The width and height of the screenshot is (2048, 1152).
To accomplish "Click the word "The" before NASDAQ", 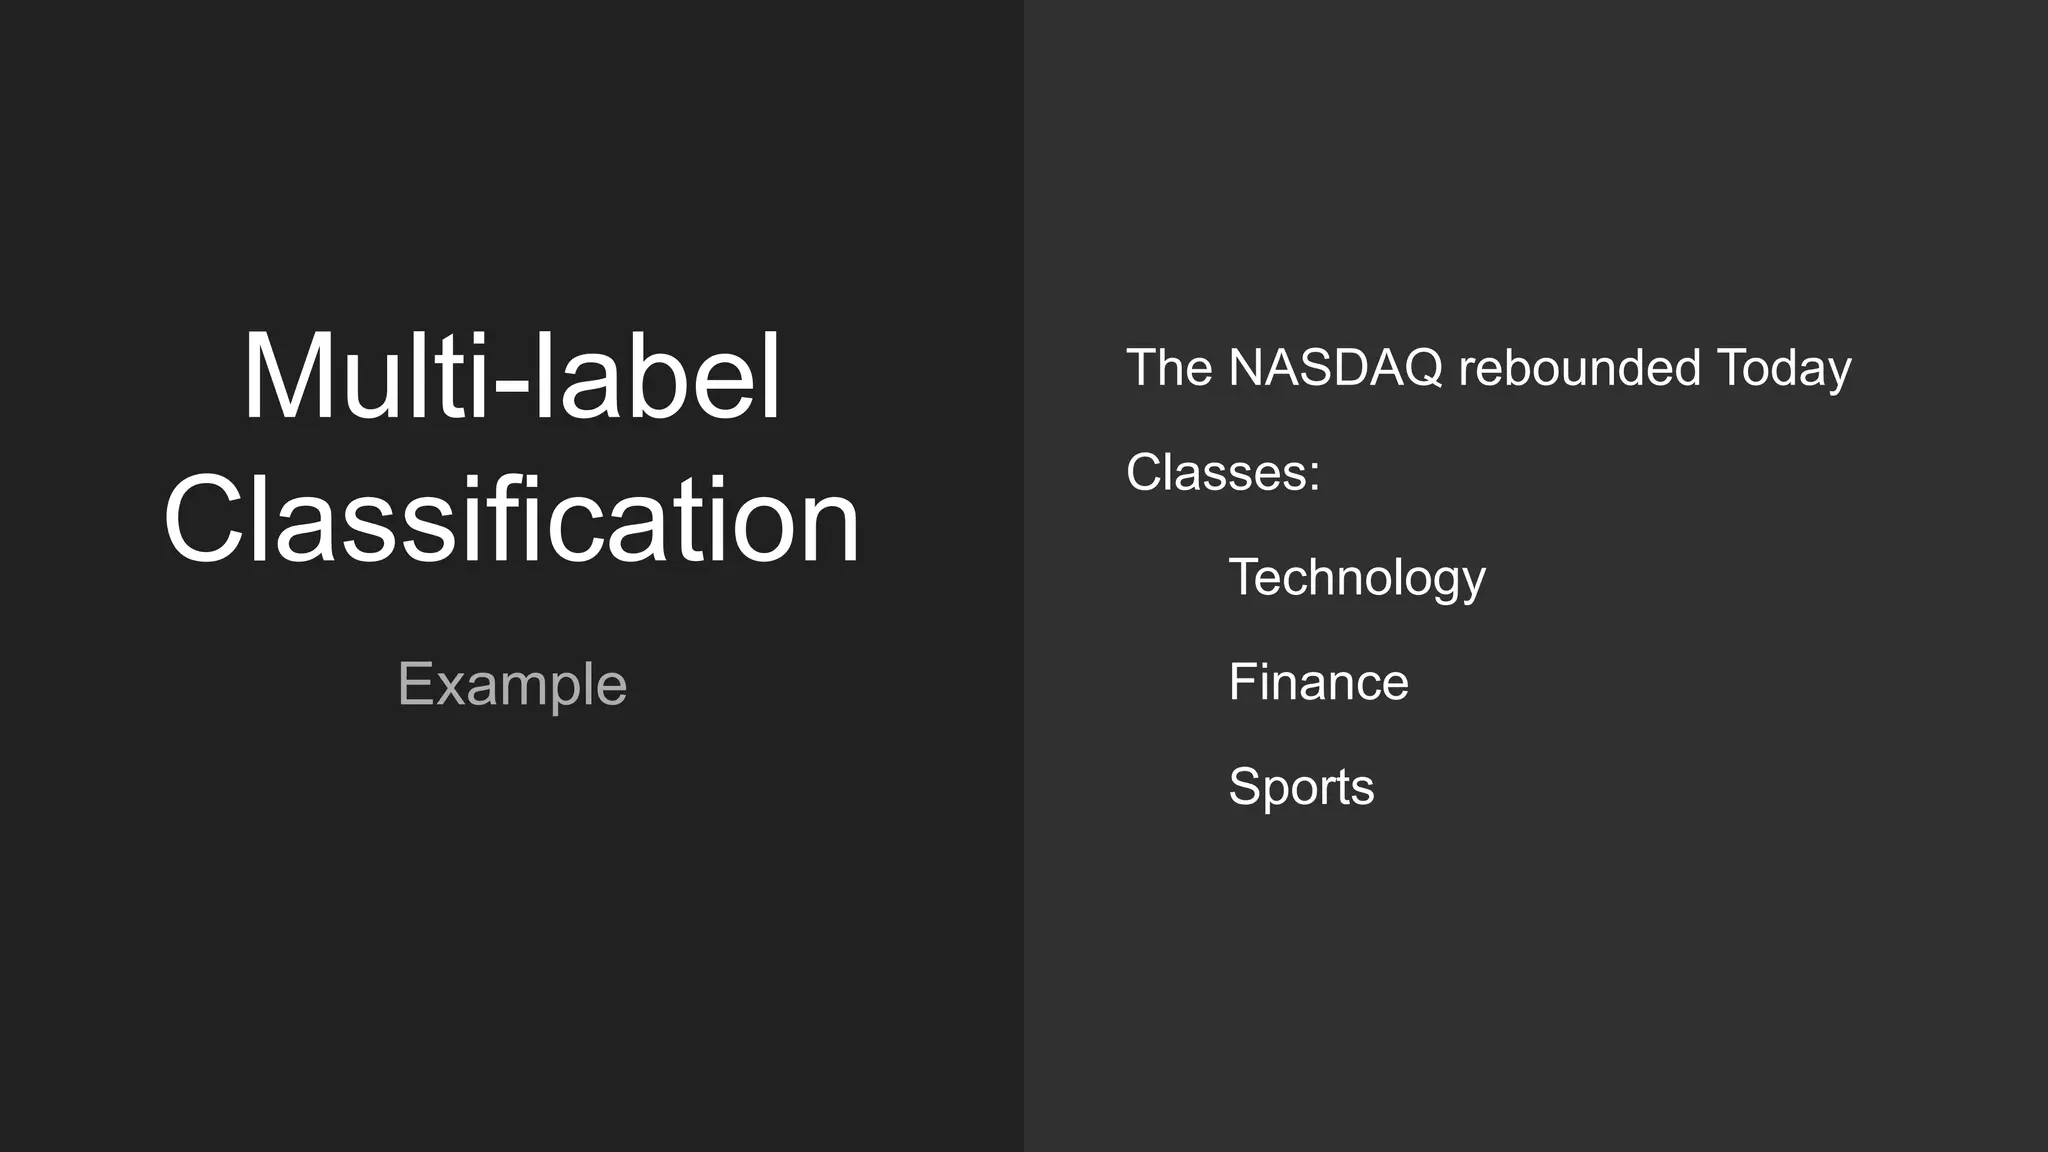I will pos(1169,367).
